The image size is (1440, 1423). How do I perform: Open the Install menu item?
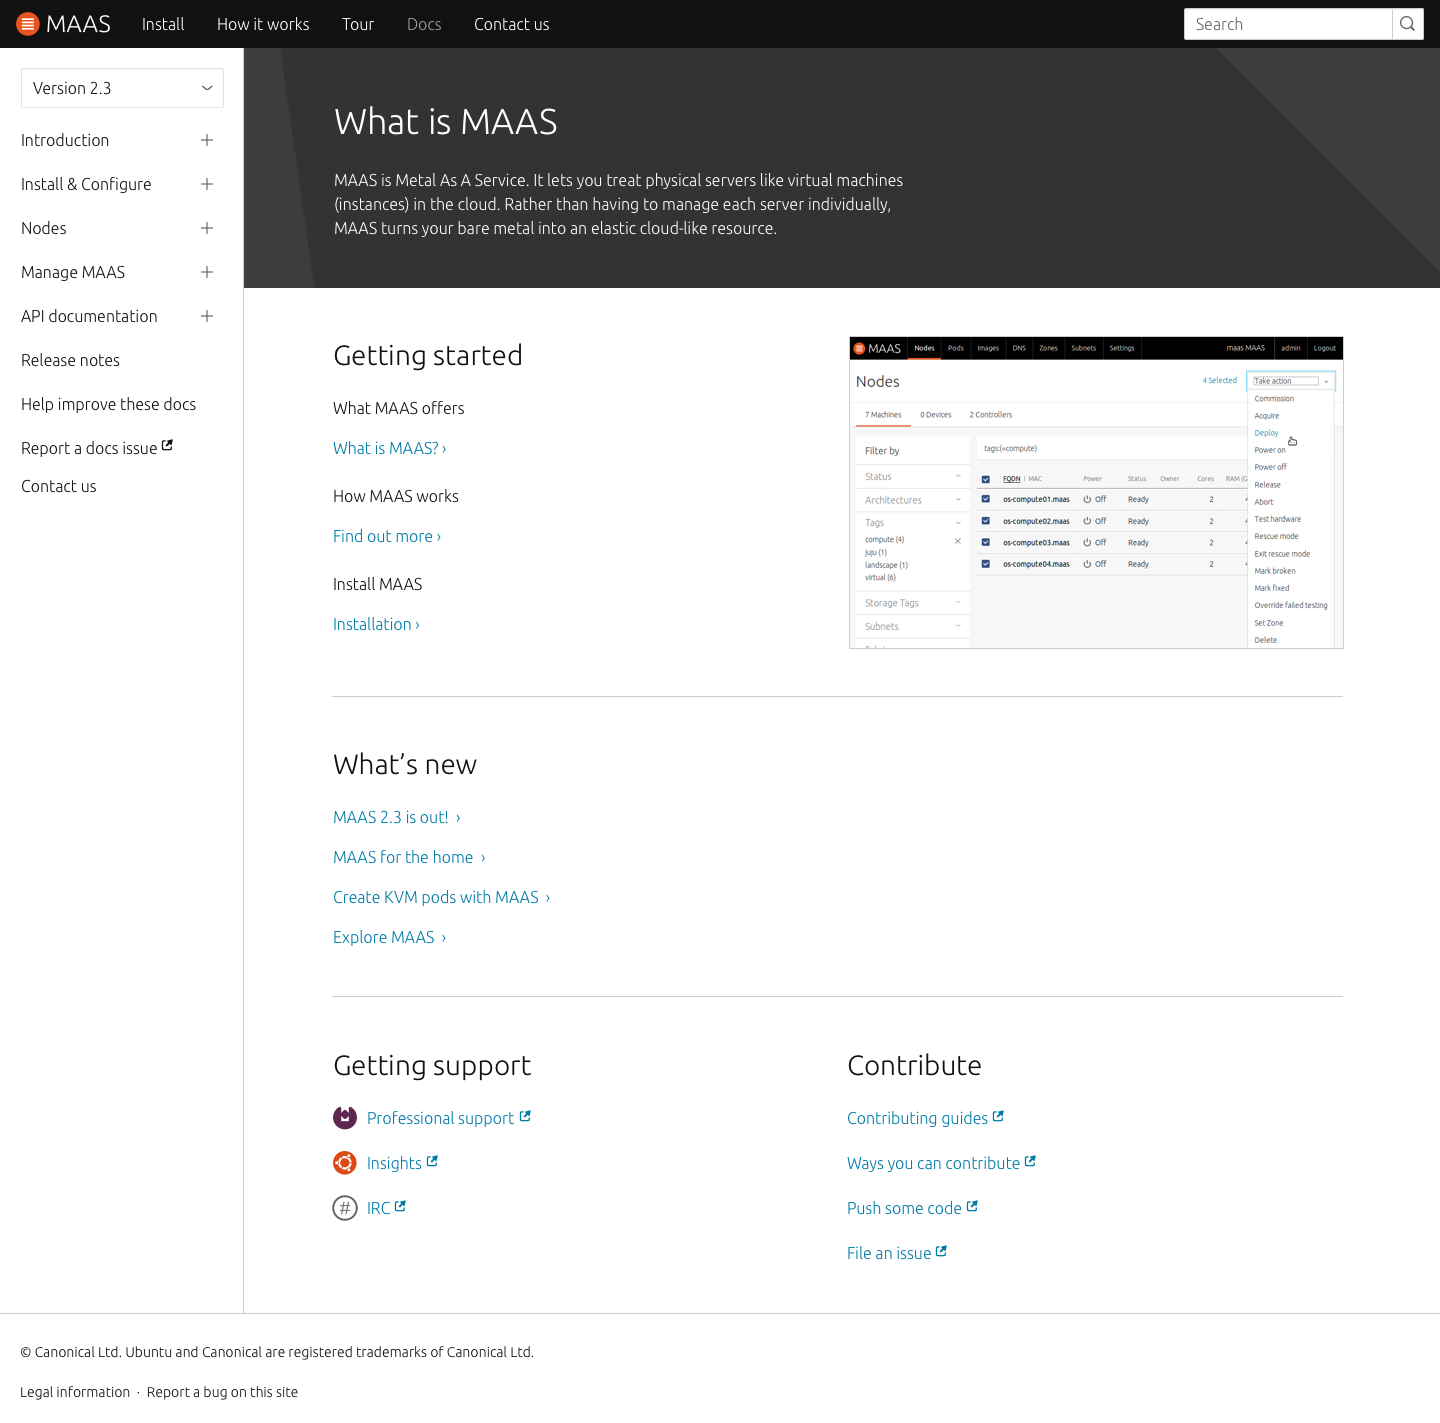click(163, 24)
